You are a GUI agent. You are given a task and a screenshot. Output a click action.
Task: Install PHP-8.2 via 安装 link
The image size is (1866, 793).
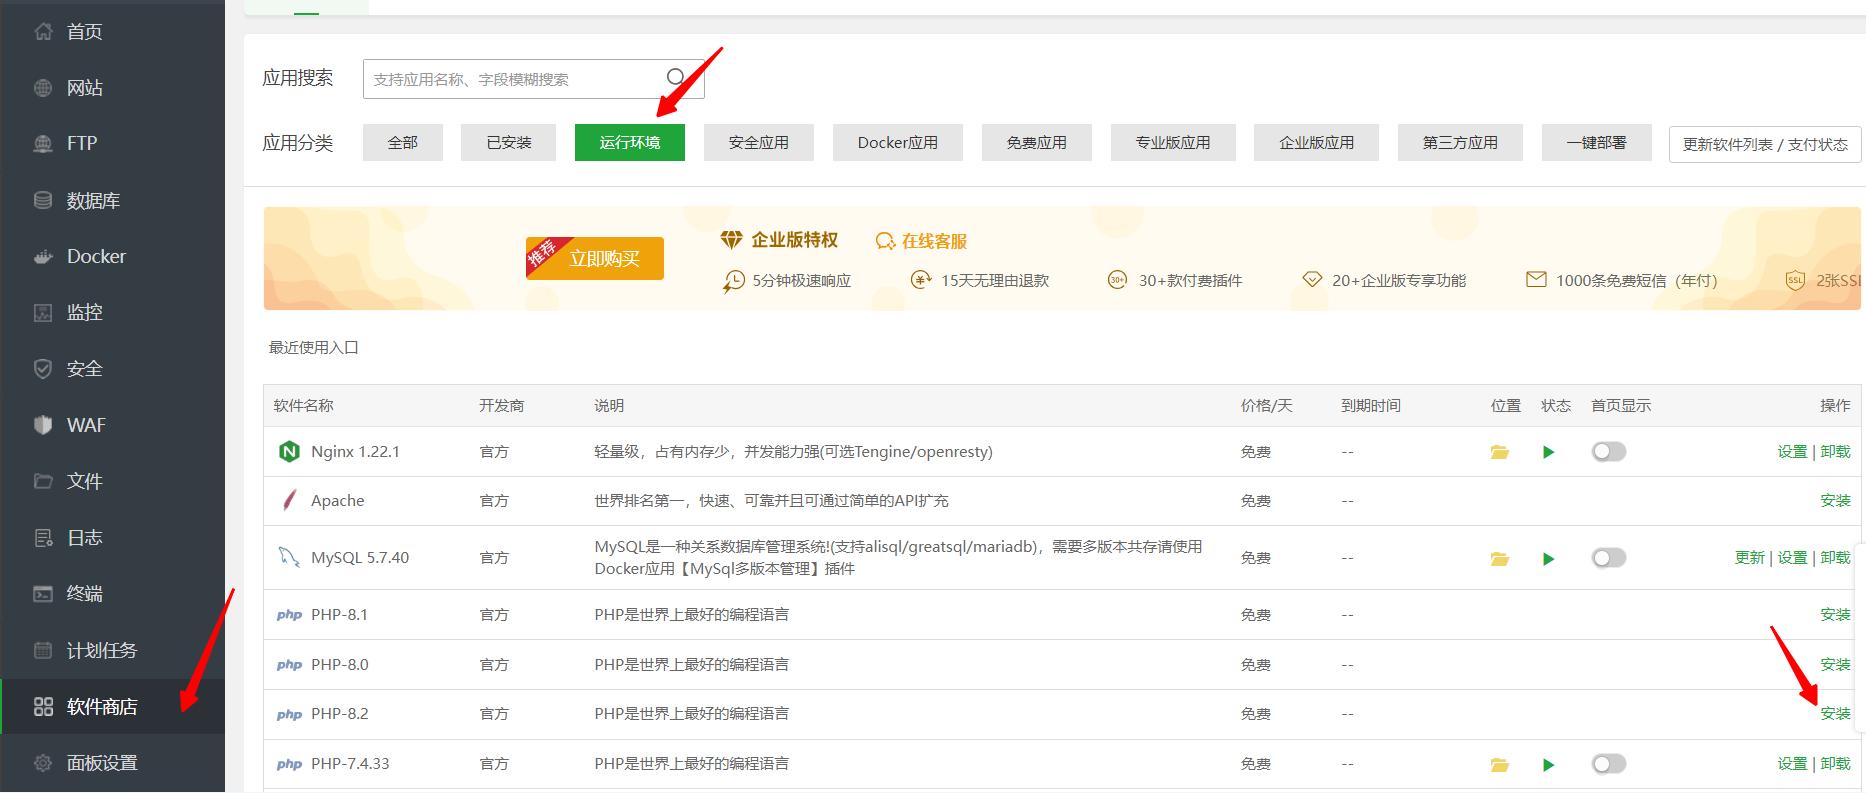[1835, 714]
